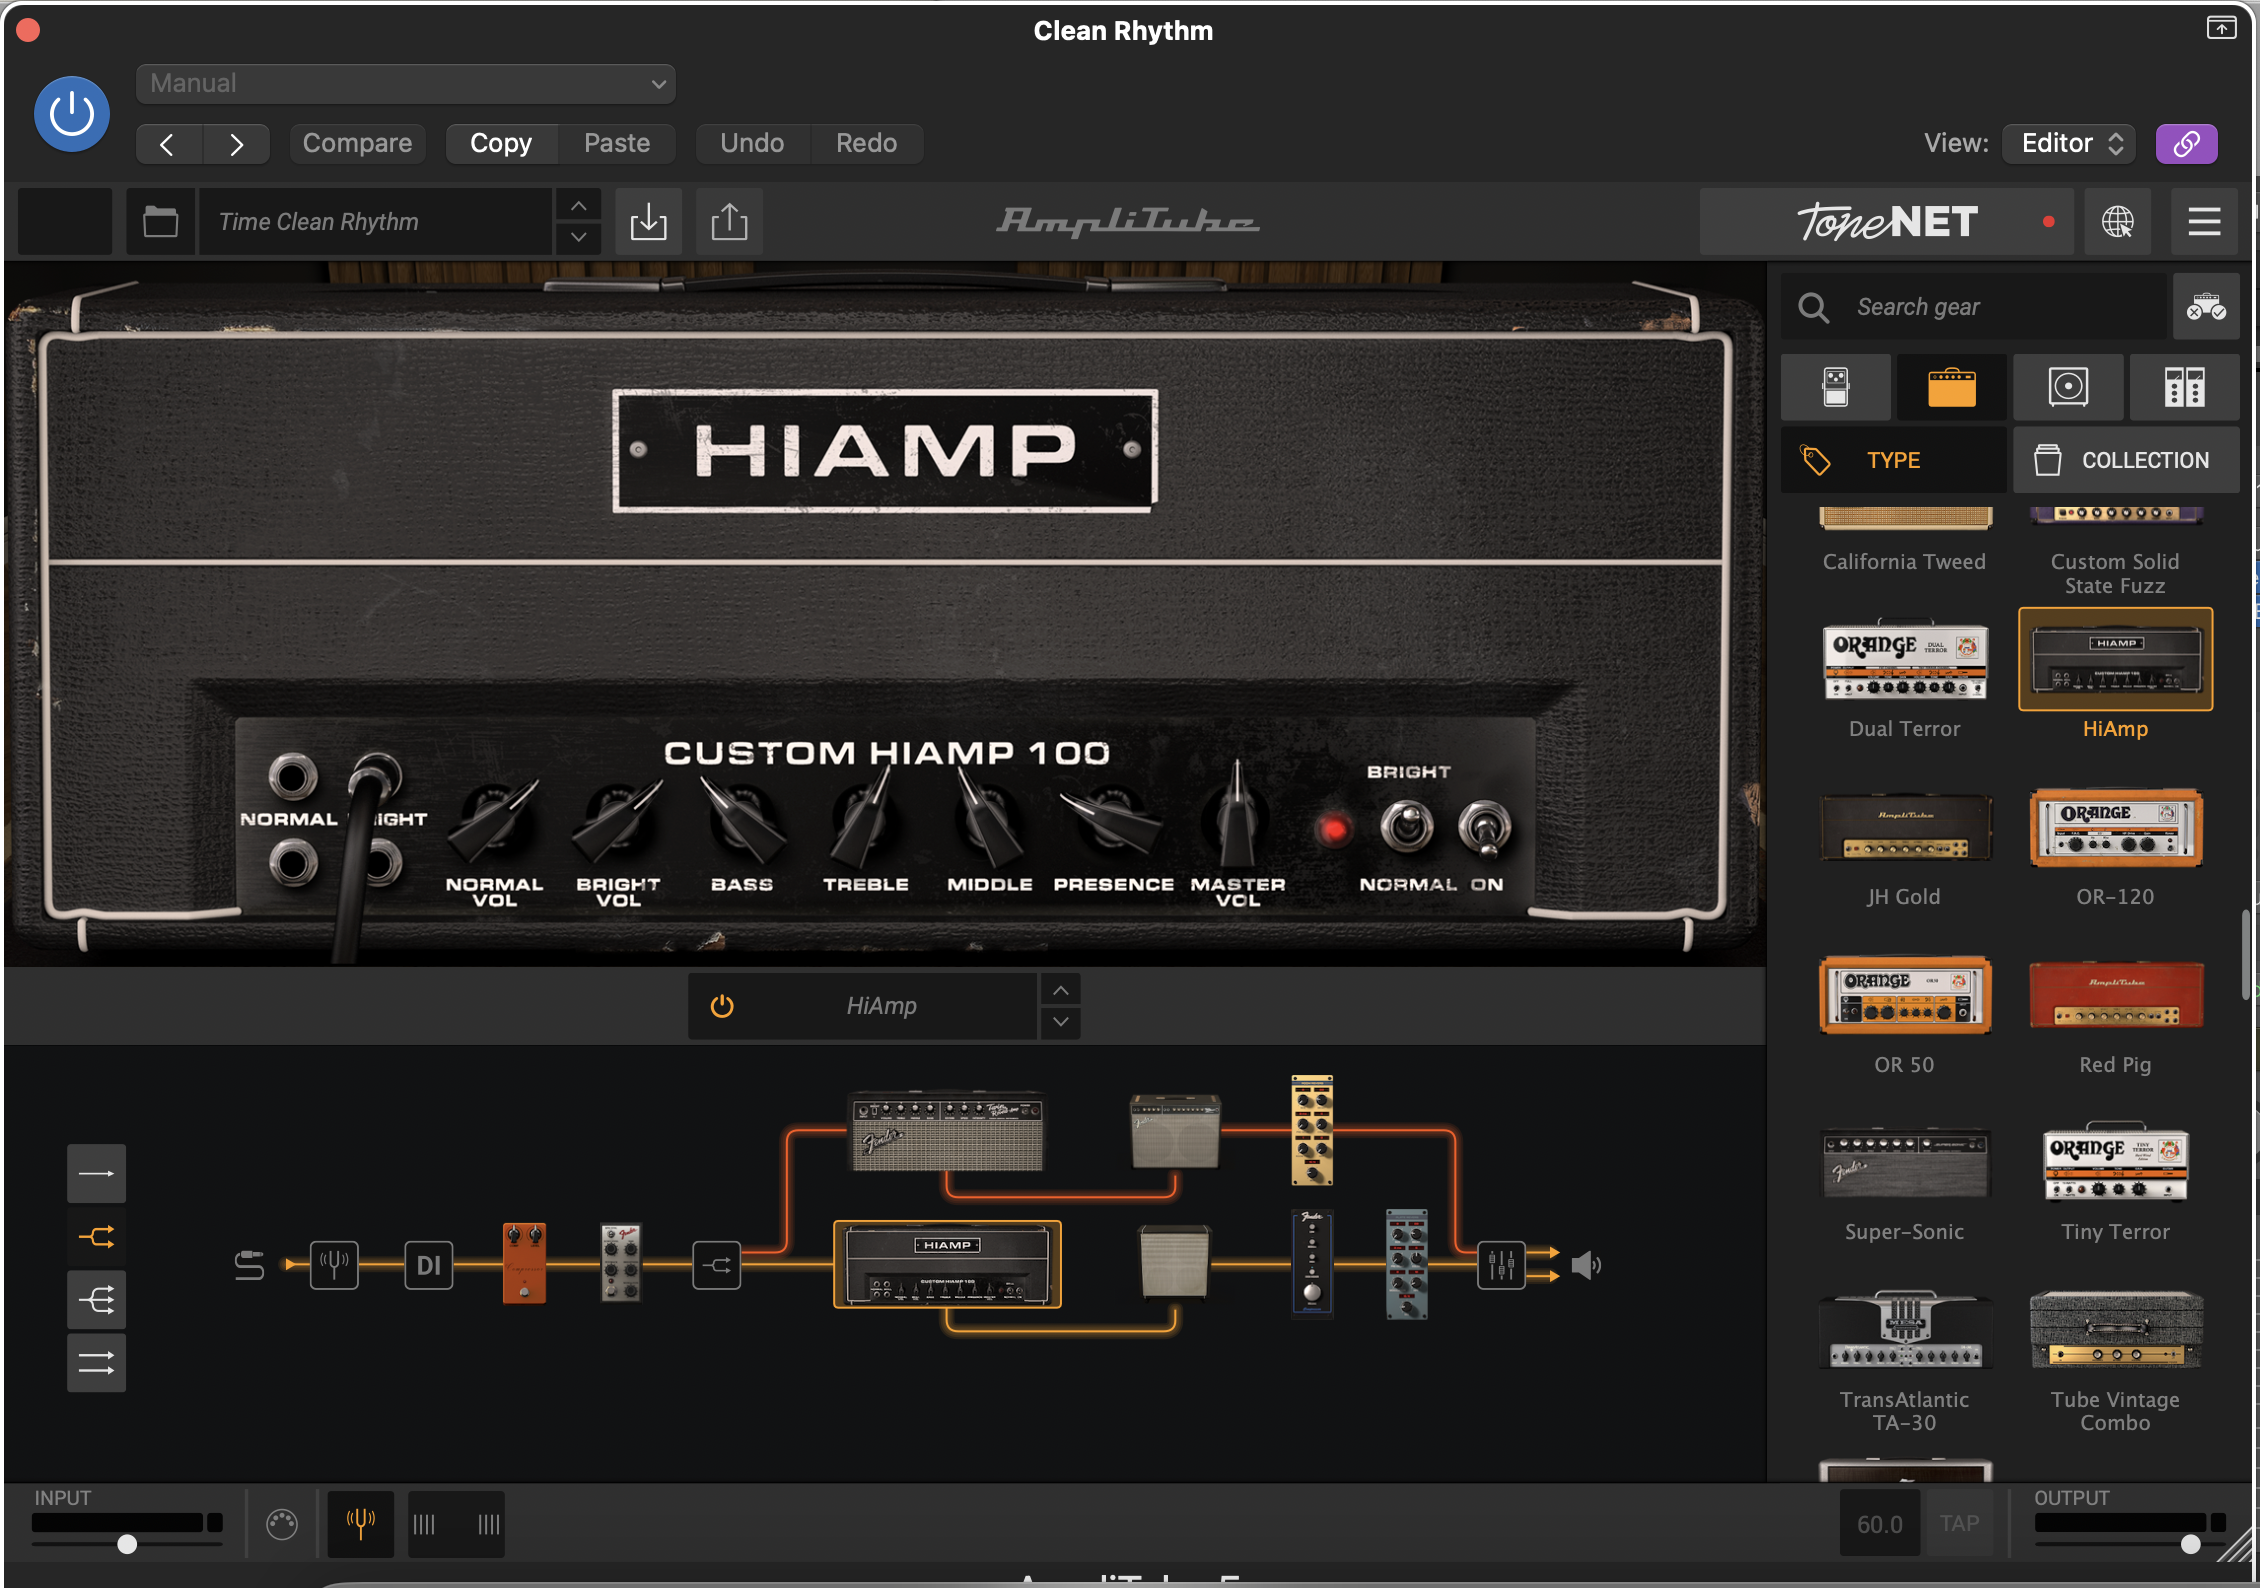Screen dimensions: 2260x1588
Task: Select the Super-Sonic amp thumbnail
Action: point(1905,1163)
